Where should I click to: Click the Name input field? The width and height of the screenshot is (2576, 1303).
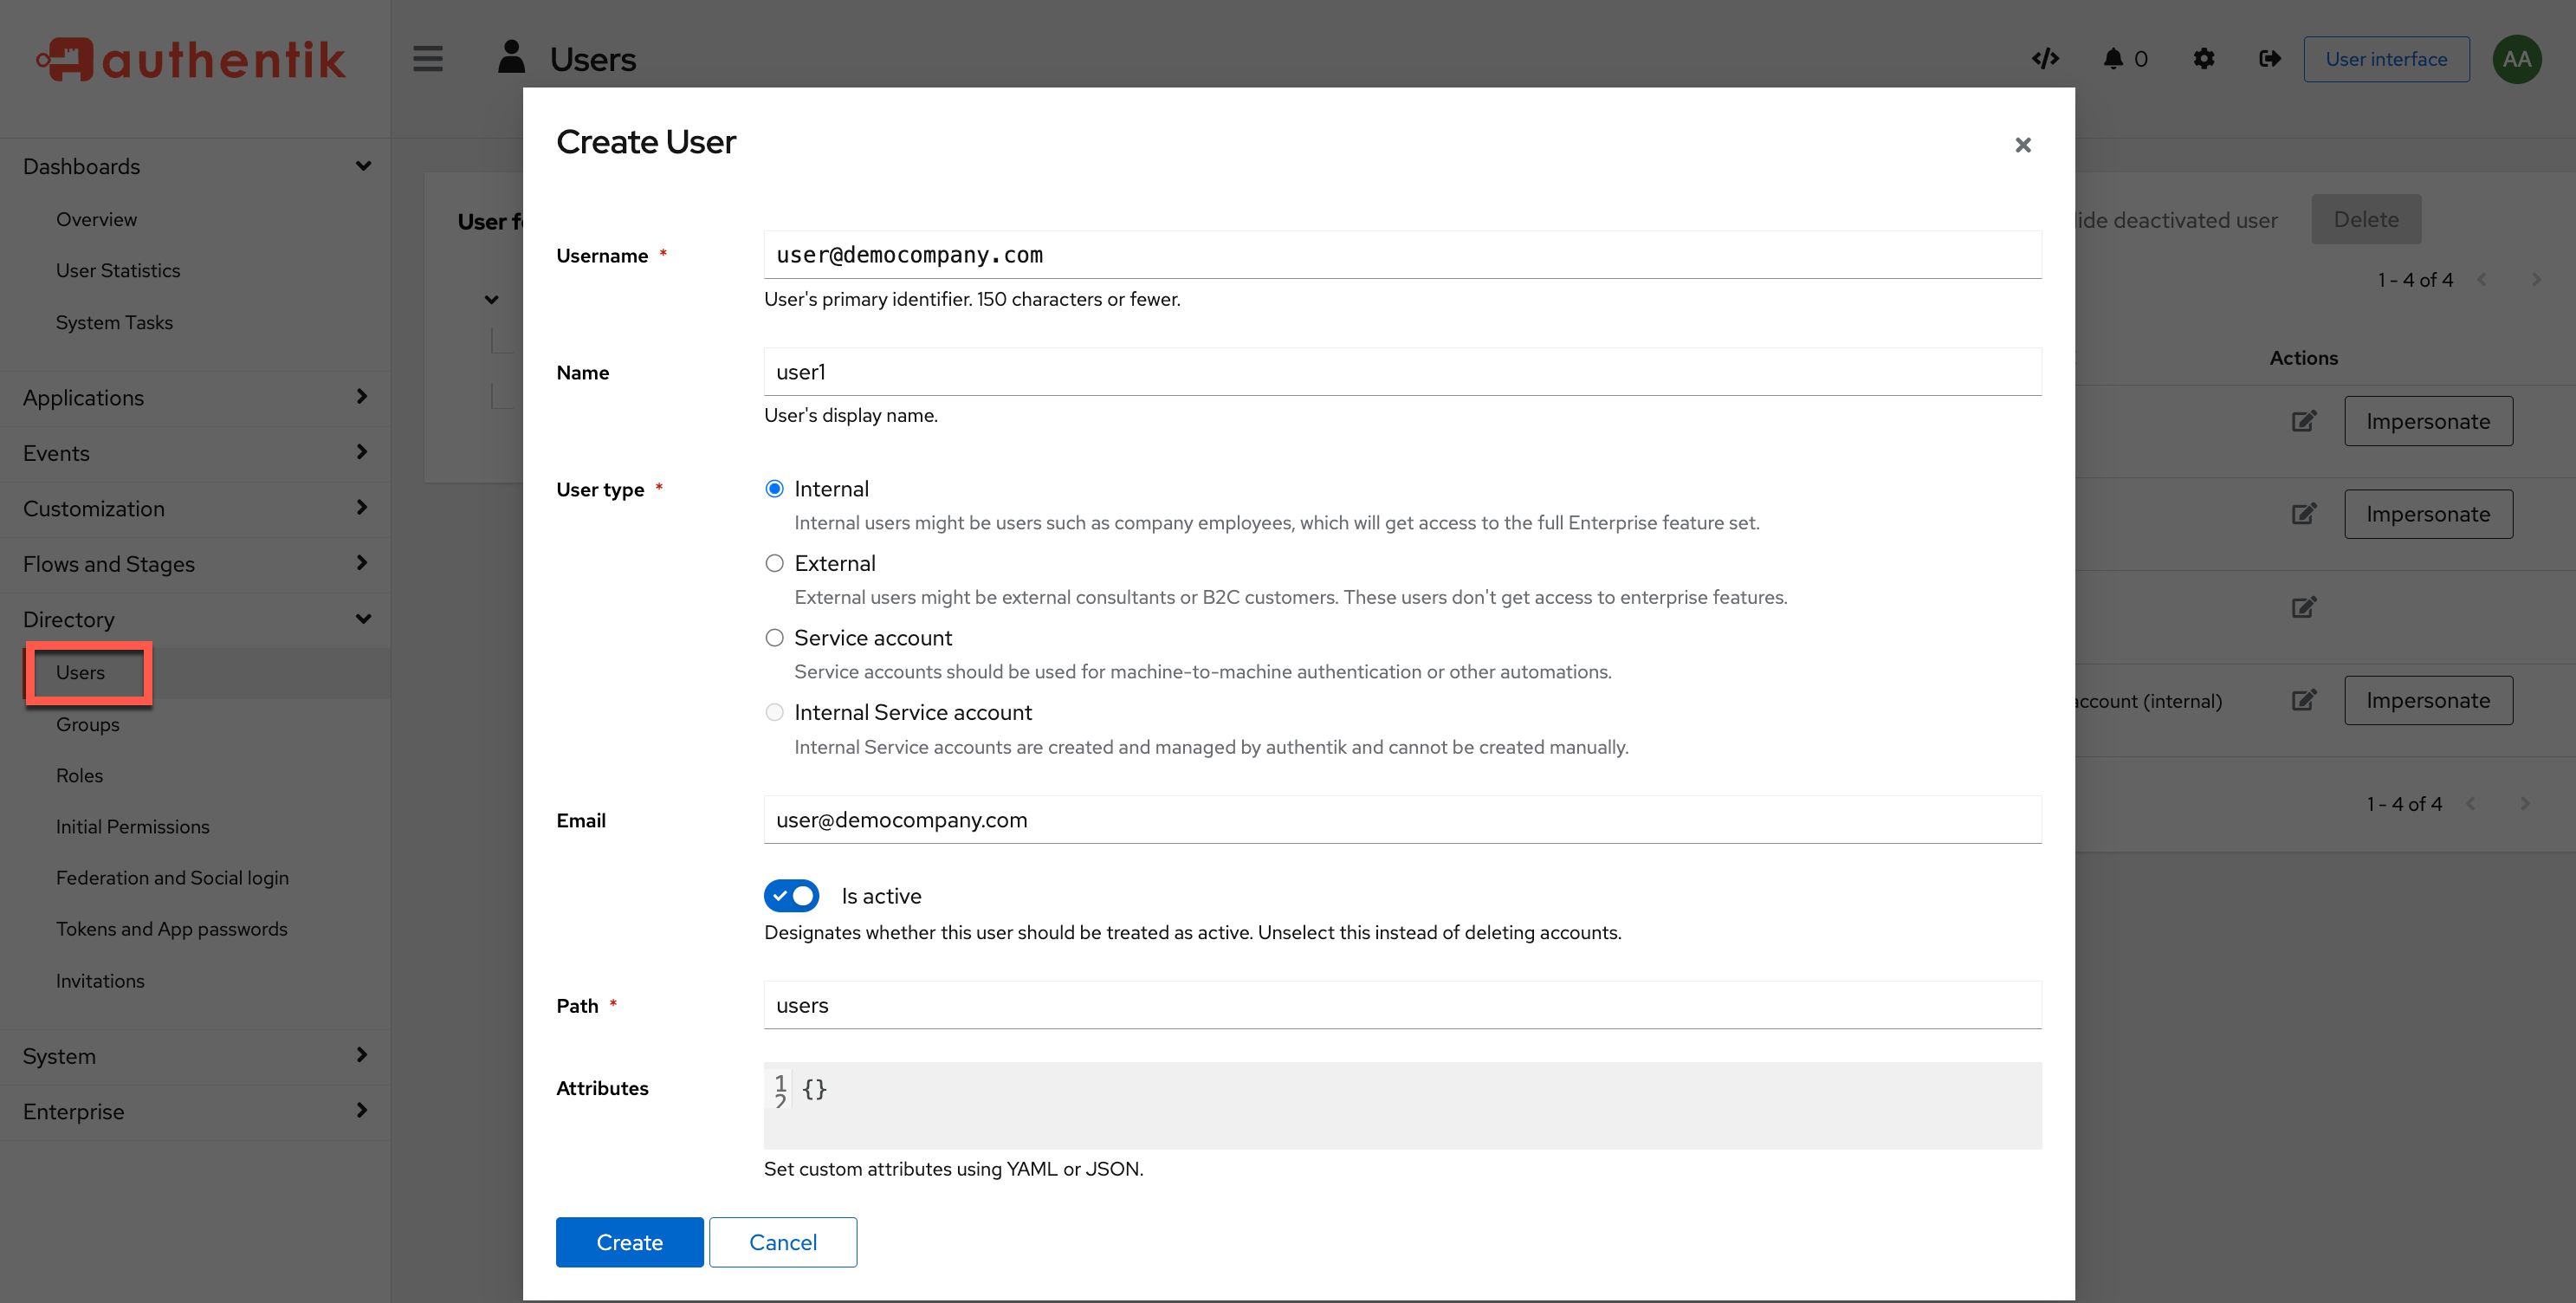point(1402,372)
